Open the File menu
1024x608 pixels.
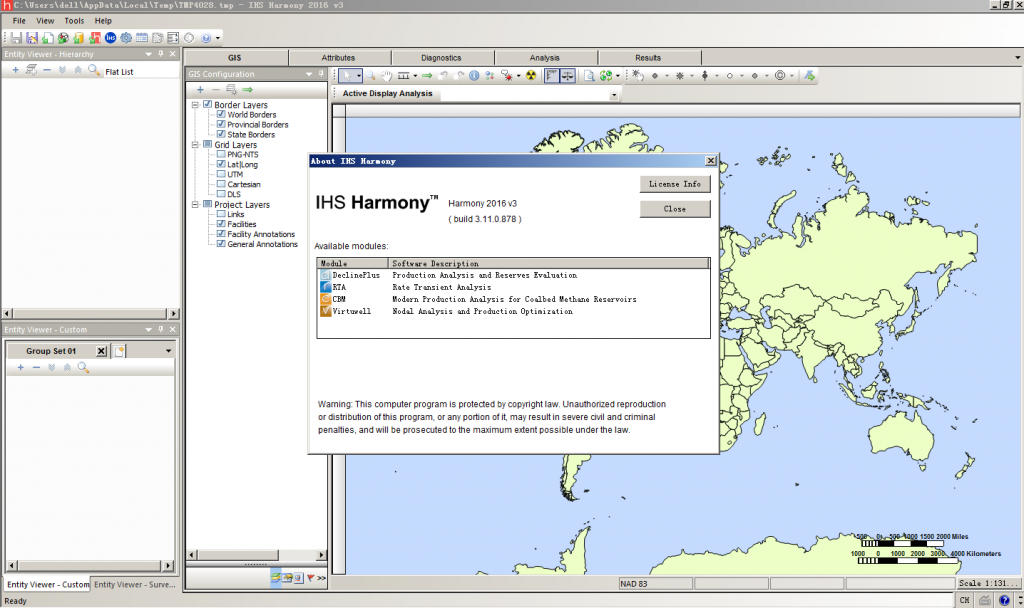pyautogui.click(x=19, y=21)
